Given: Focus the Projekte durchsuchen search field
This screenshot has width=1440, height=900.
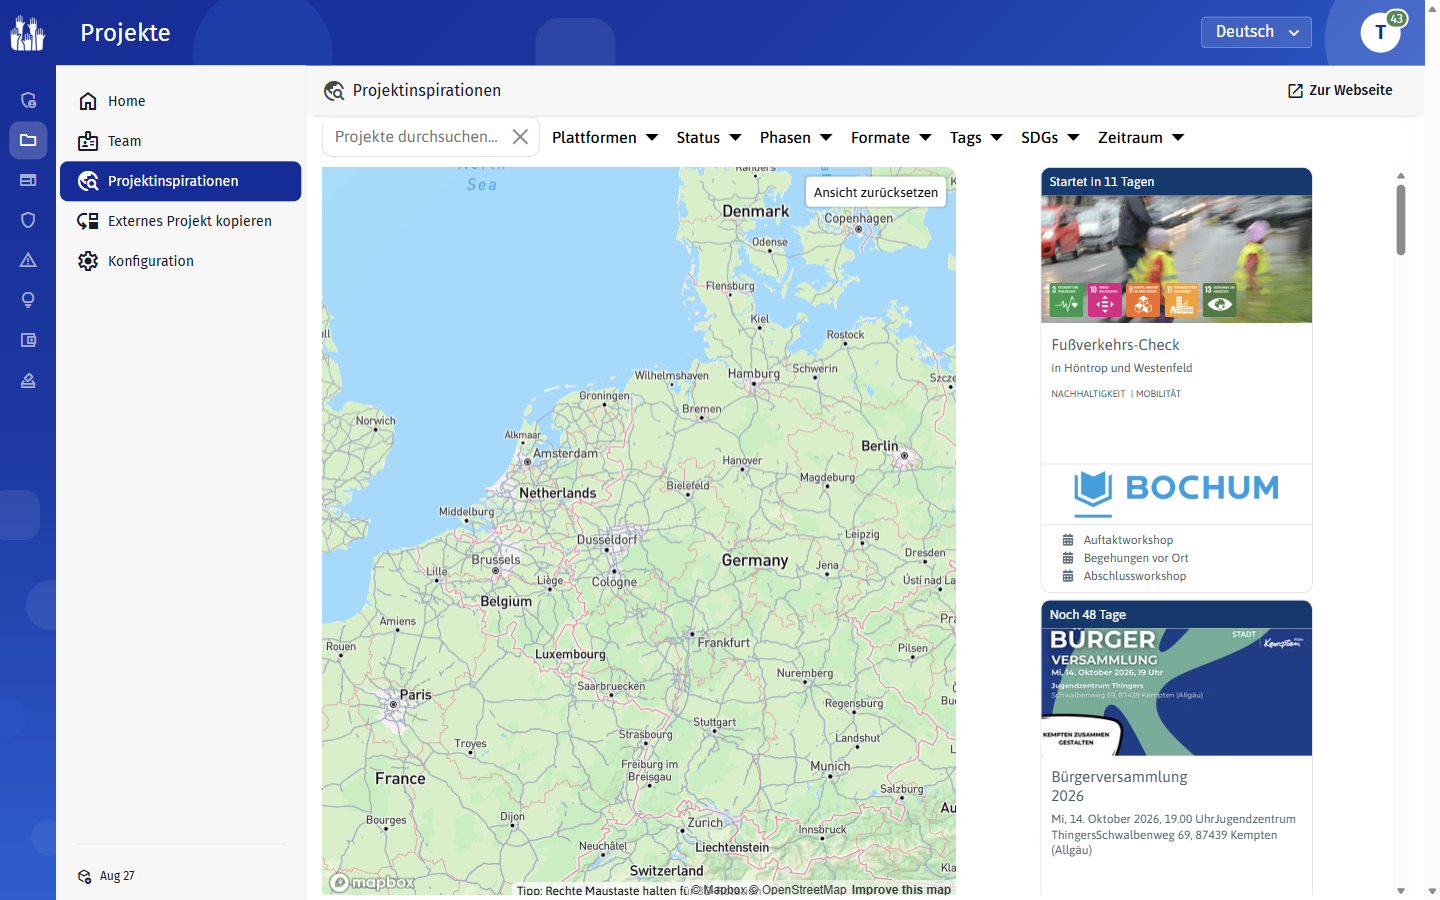Looking at the screenshot, I should point(417,137).
